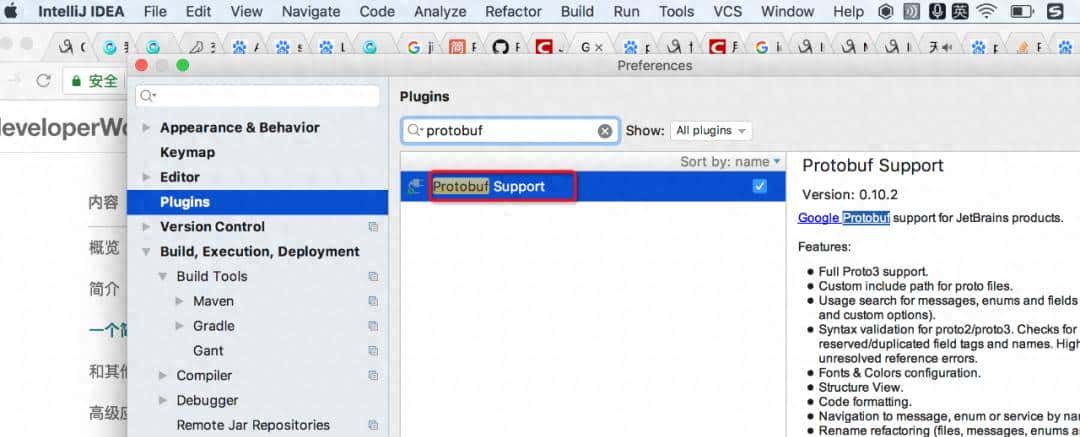Select Keymap in the settings list

(x=187, y=152)
